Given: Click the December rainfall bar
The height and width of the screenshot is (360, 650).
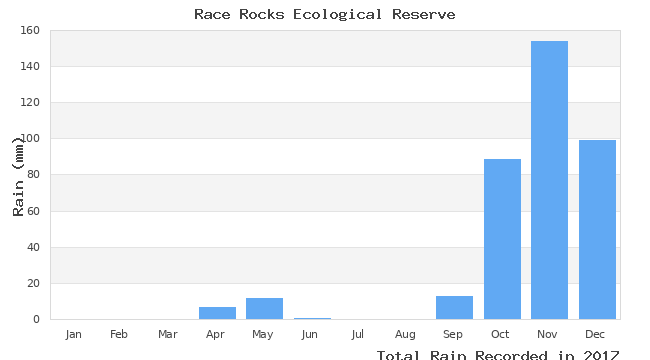Looking at the screenshot, I should pos(597,230).
